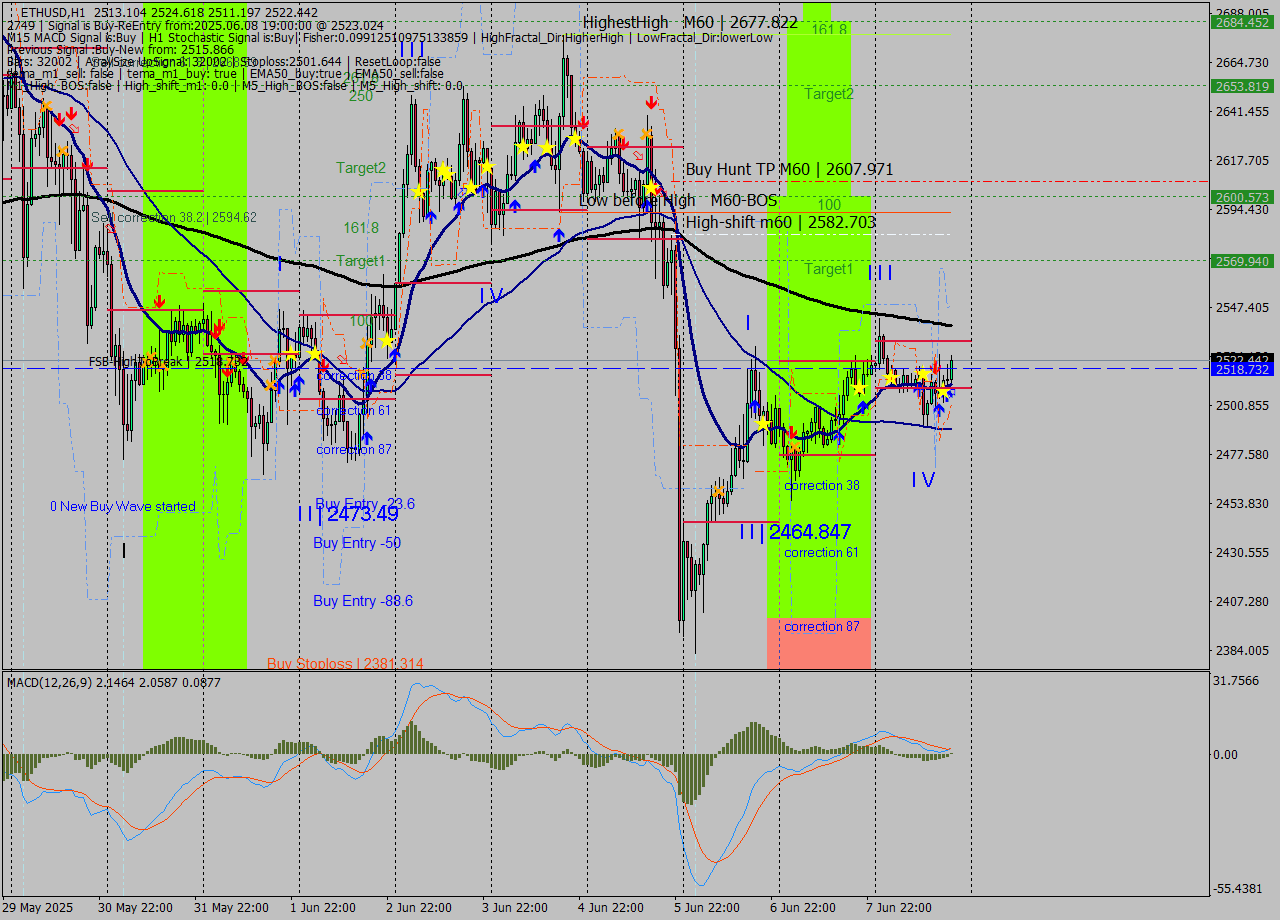
Task: Toggle the EMA50_buy:true indicator flag
Action: (x=296, y=73)
